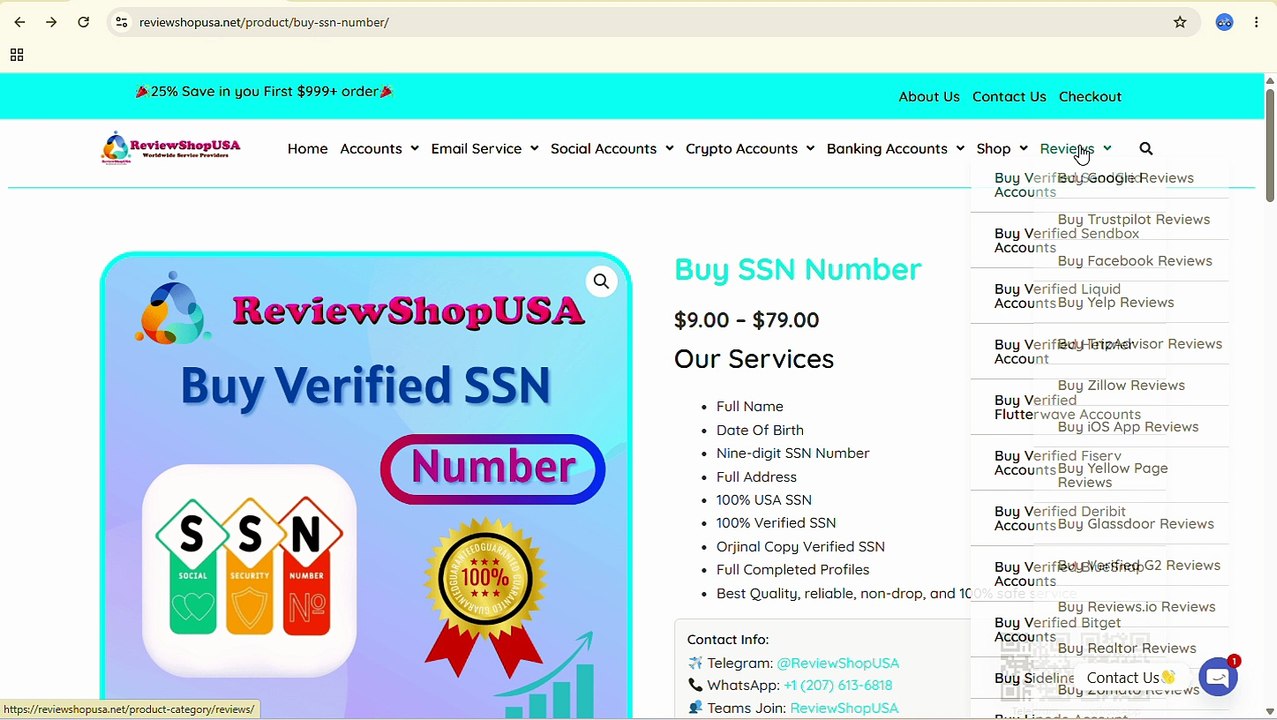Image resolution: width=1277 pixels, height=720 pixels.
Task: Open site search magnifier in navigation
Action: tap(1146, 148)
